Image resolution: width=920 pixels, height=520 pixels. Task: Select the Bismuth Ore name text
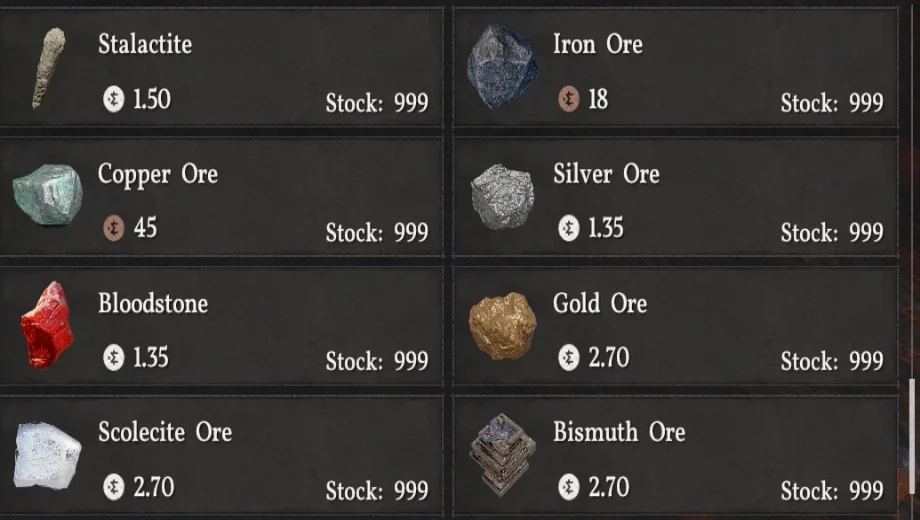(x=619, y=432)
